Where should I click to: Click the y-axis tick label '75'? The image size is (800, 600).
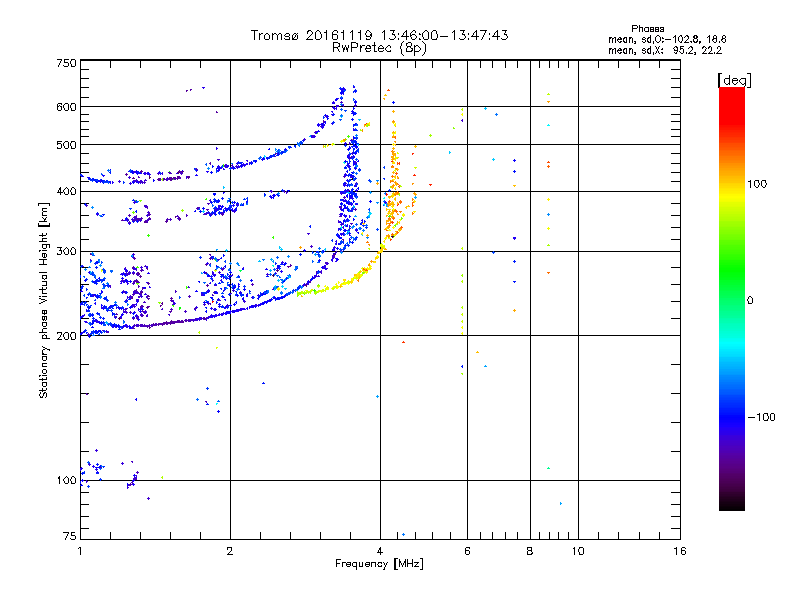pyautogui.click(x=70, y=536)
